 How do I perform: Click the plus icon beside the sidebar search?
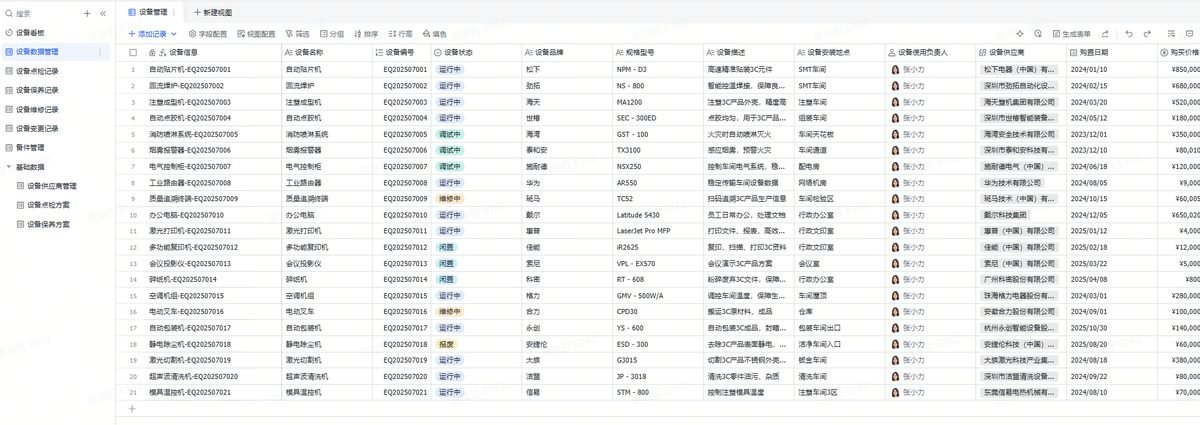87,13
